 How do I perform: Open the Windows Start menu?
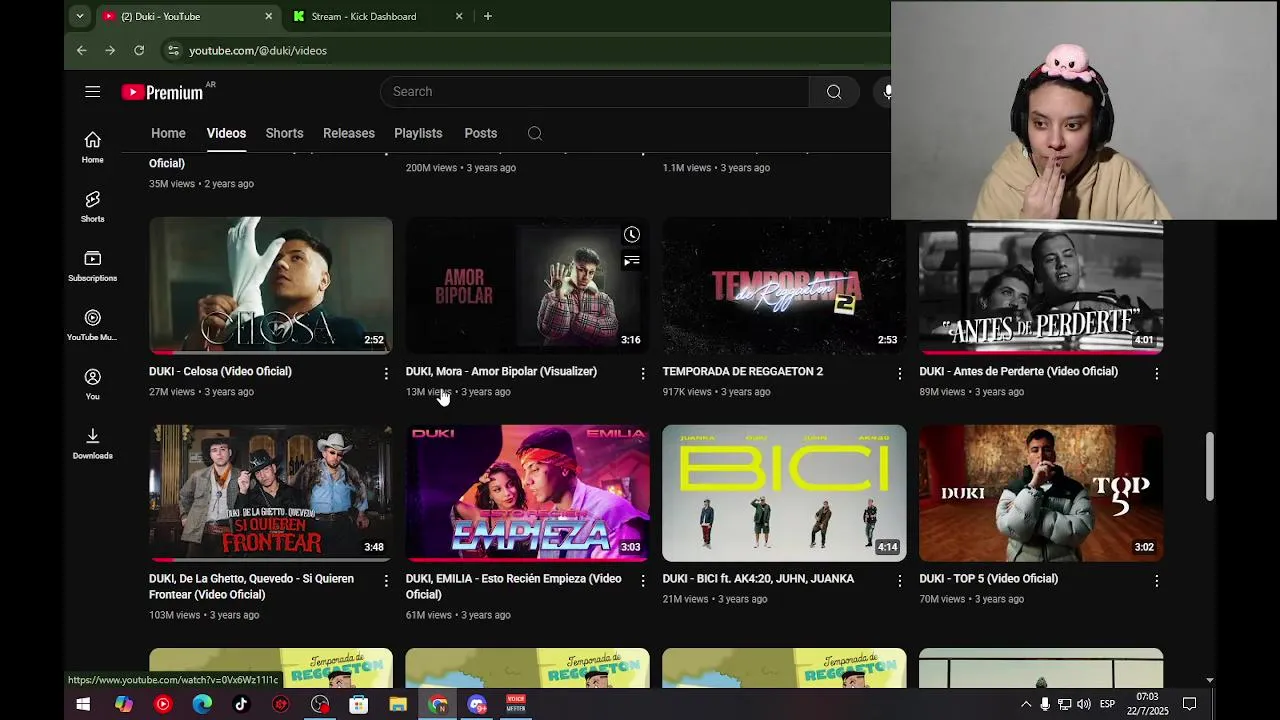pyautogui.click(x=83, y=704)
